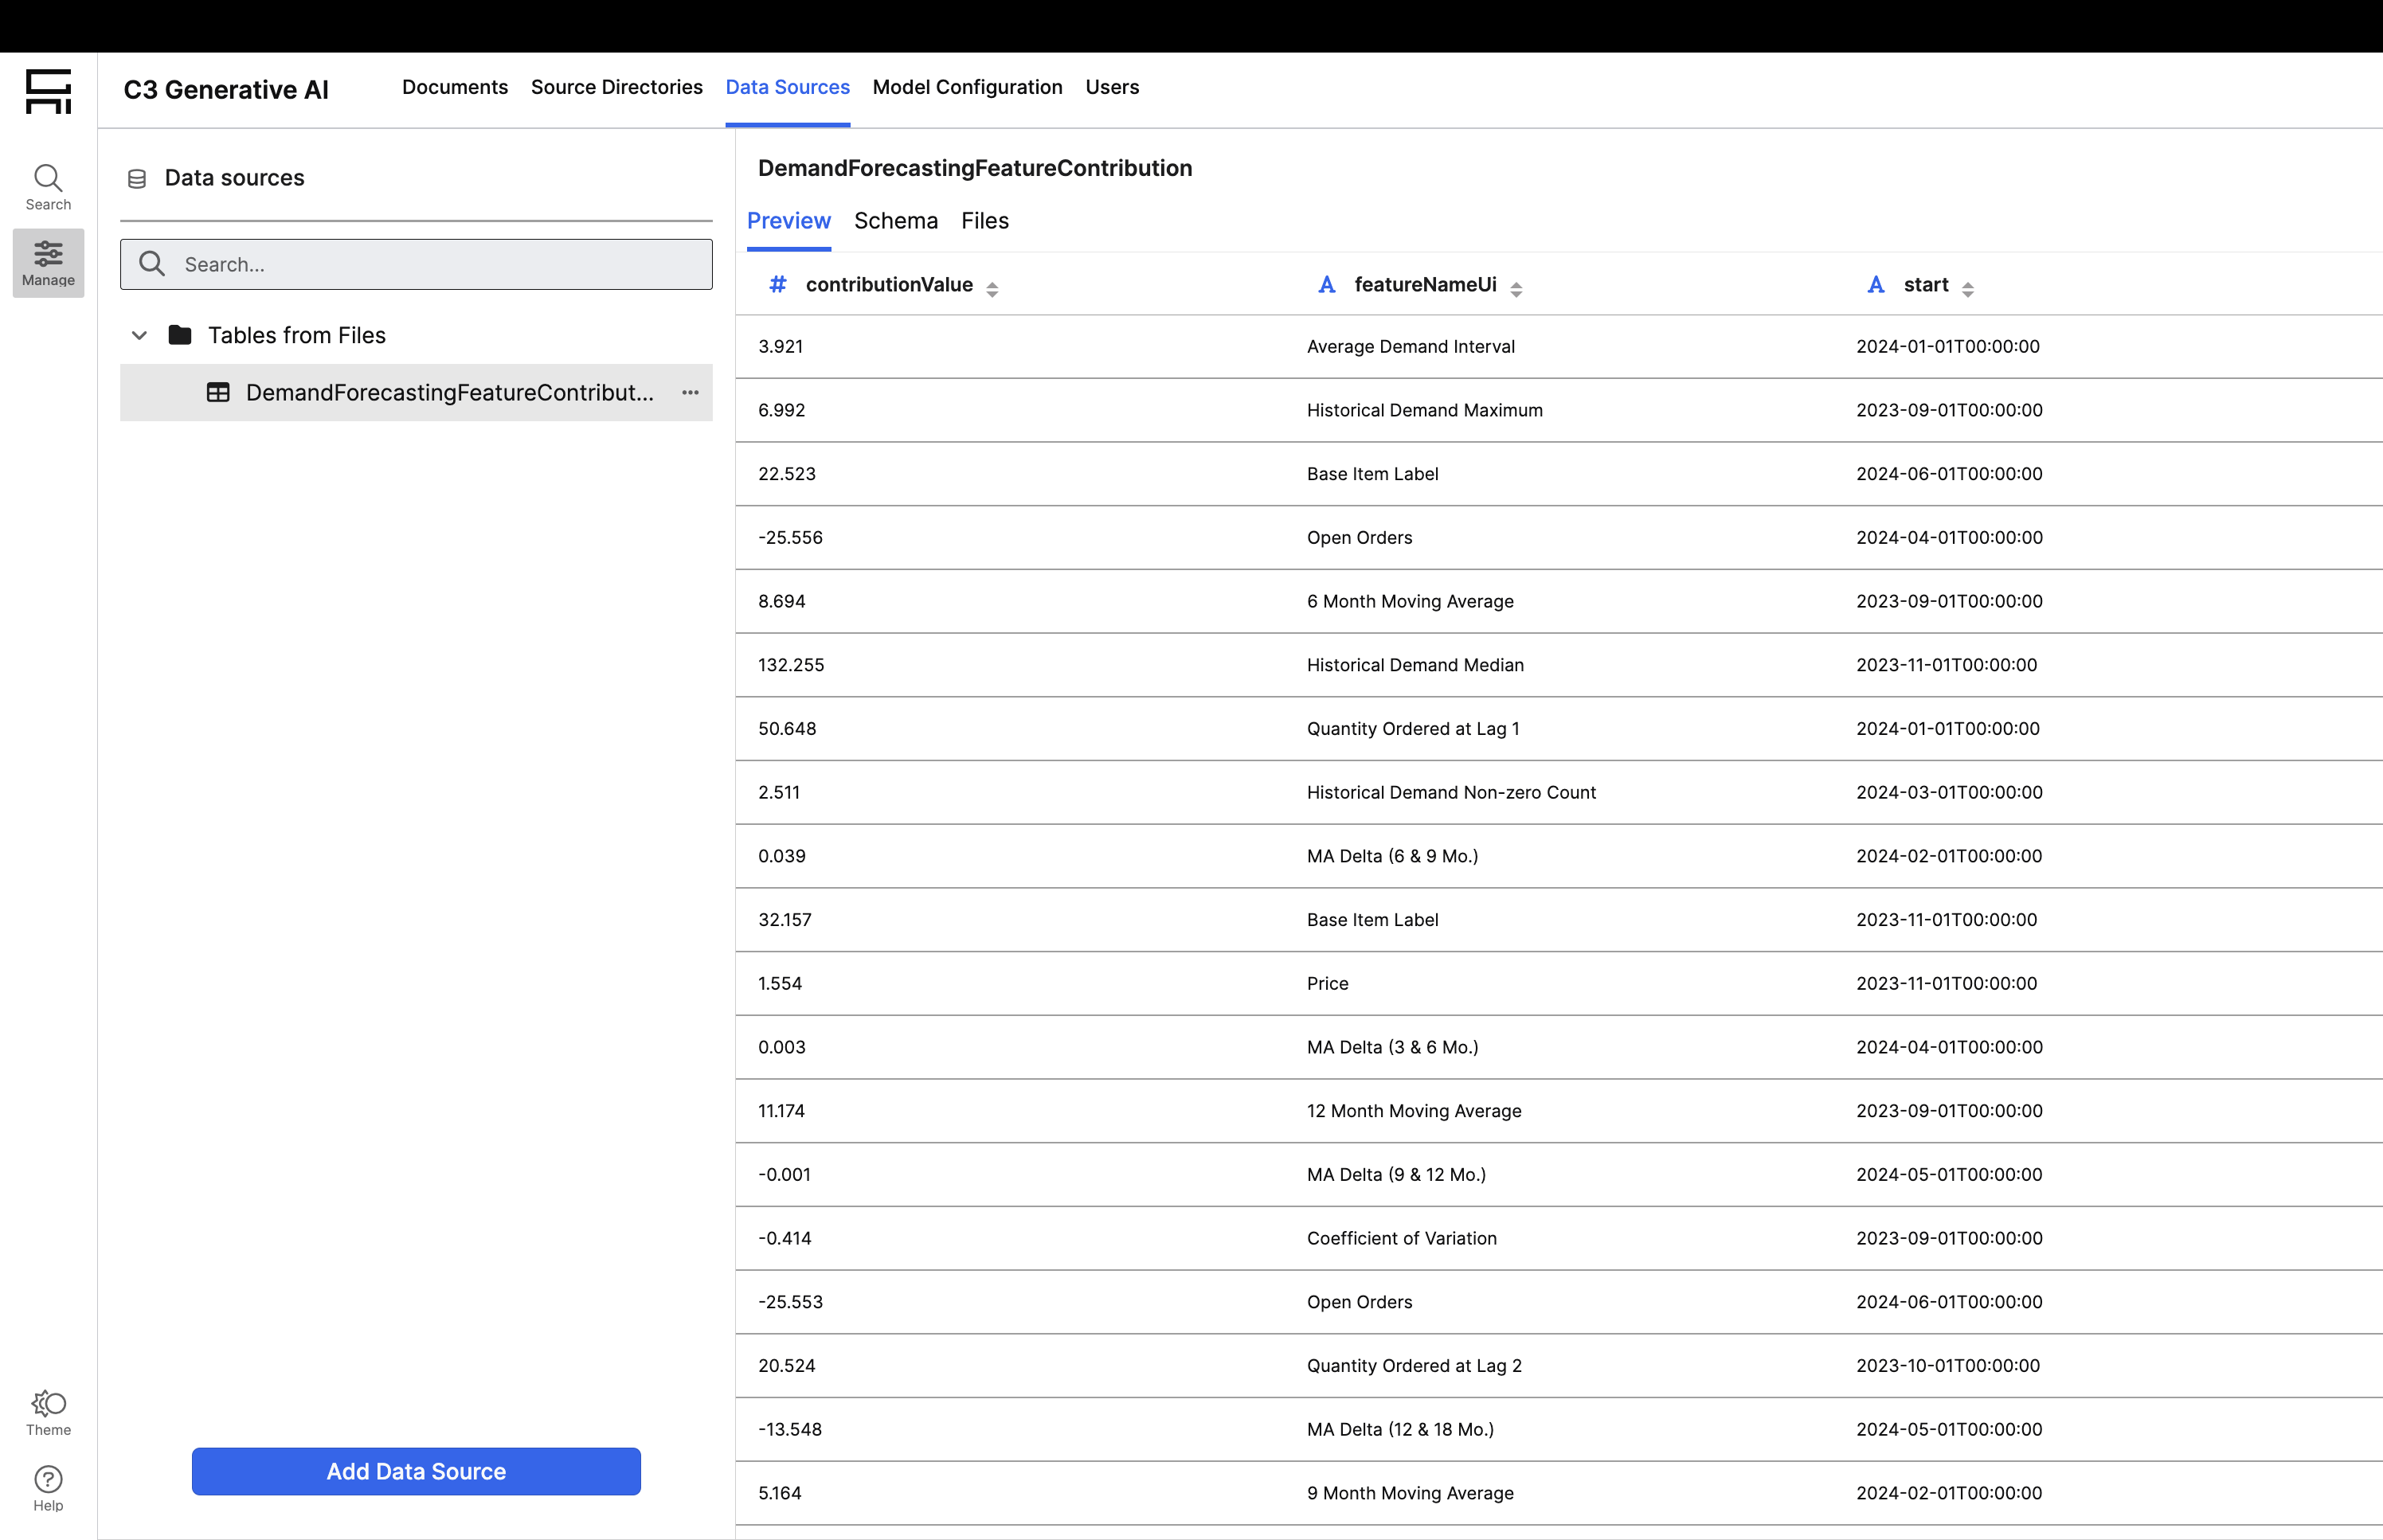Sort by contributionValue column arrows

pos(992,289)
